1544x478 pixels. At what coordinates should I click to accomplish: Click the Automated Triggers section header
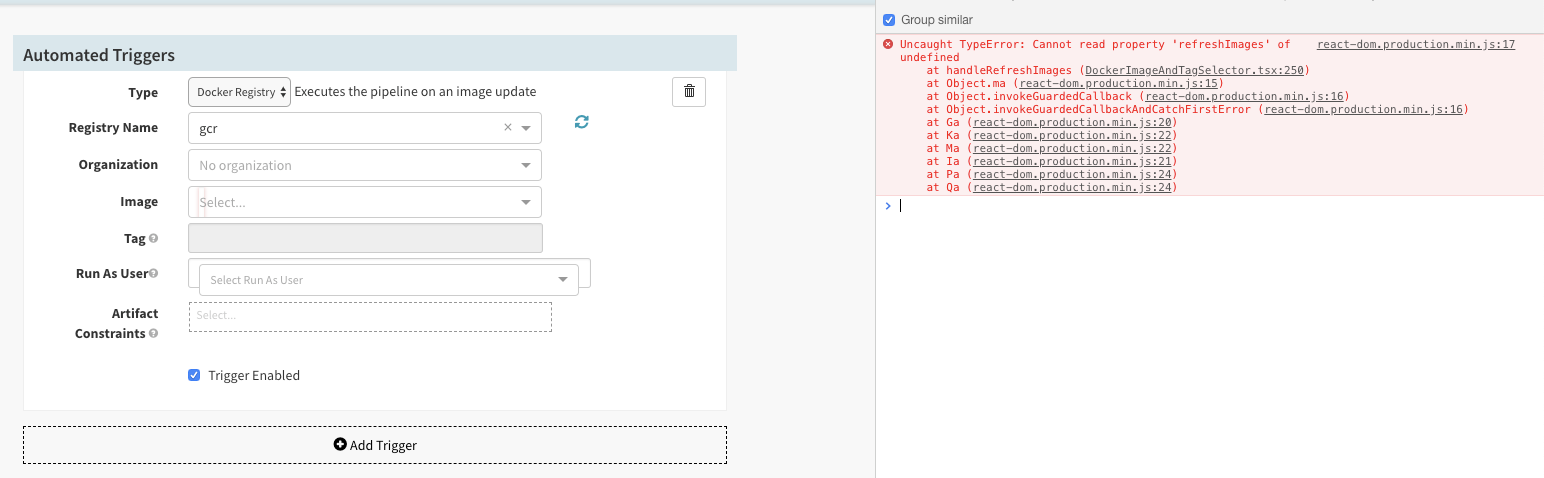375,55
